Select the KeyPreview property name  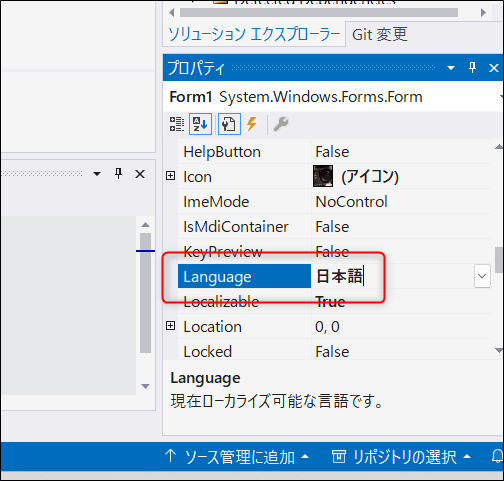pos(223,252)
